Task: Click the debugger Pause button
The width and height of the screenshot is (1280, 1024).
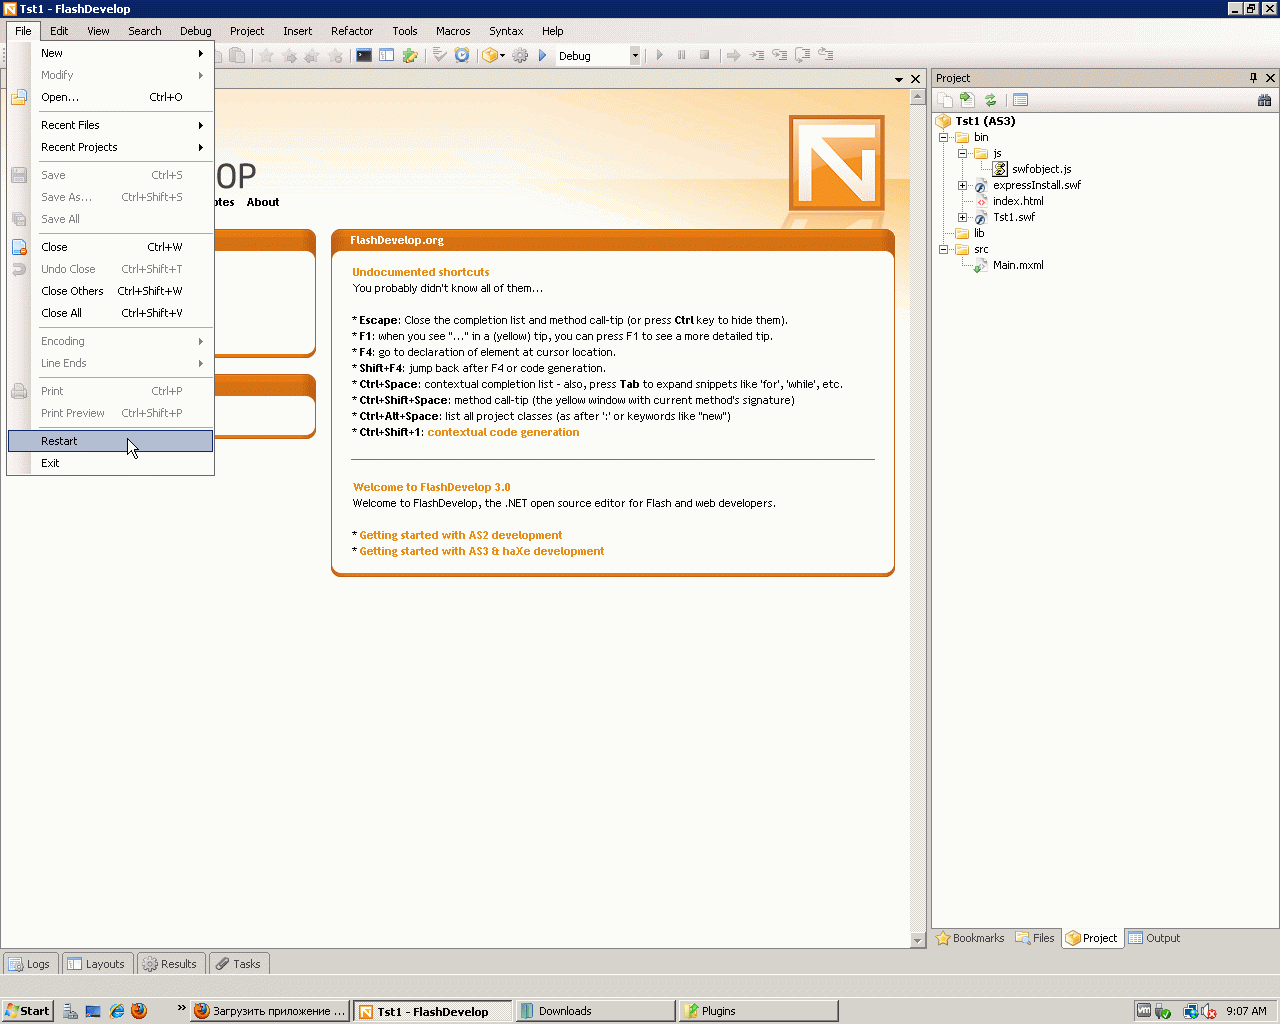Action: pyautogui.click(x=682, y=56)
